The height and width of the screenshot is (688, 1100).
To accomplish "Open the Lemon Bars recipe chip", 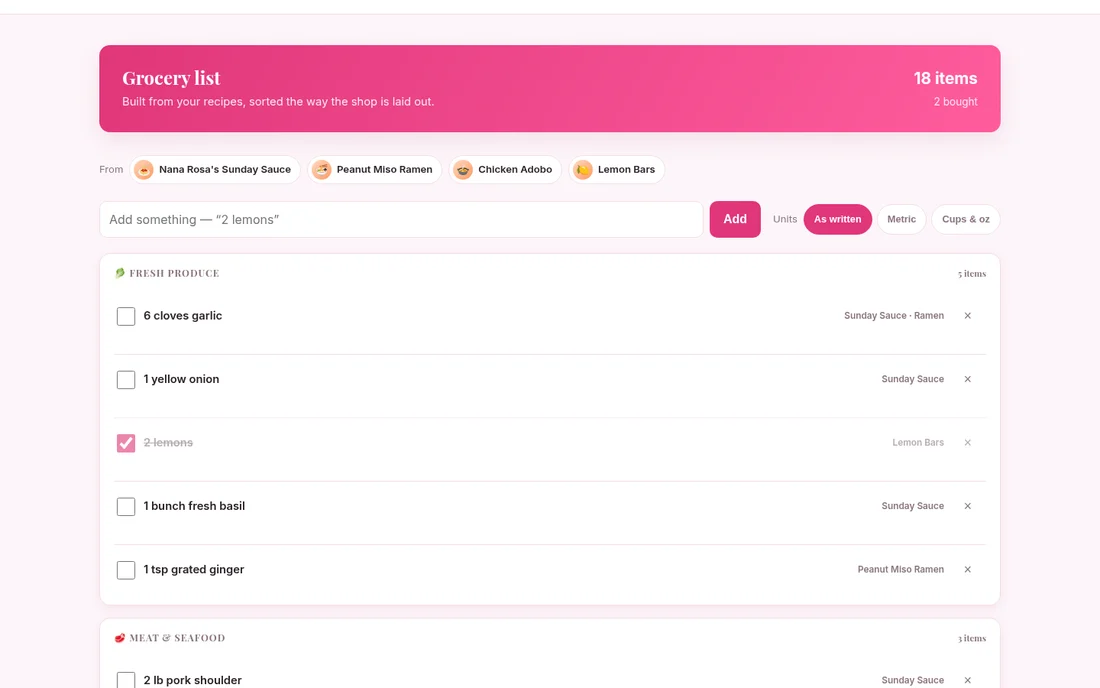I will 617,170.
